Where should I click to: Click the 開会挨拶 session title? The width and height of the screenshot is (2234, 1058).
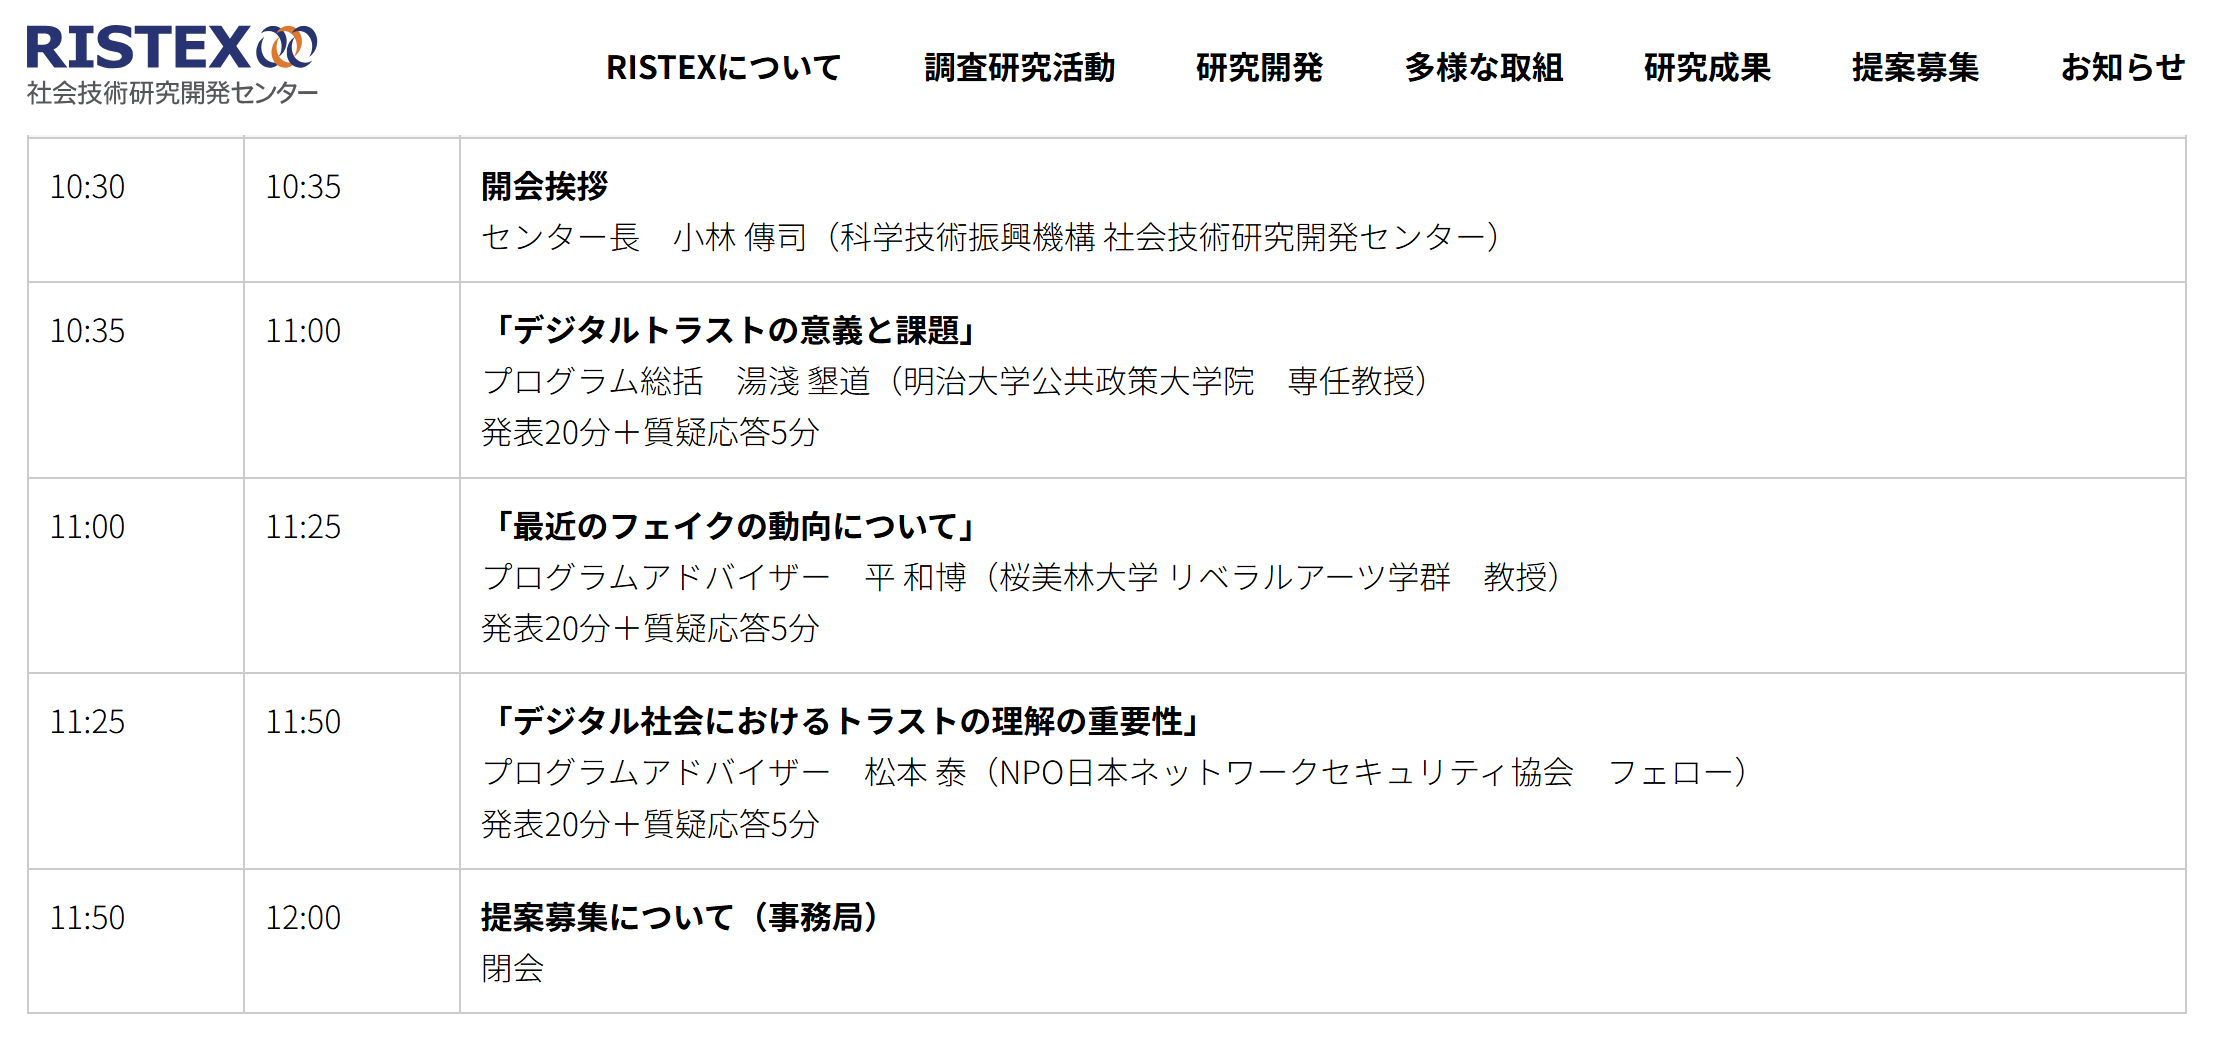point(545,186)
